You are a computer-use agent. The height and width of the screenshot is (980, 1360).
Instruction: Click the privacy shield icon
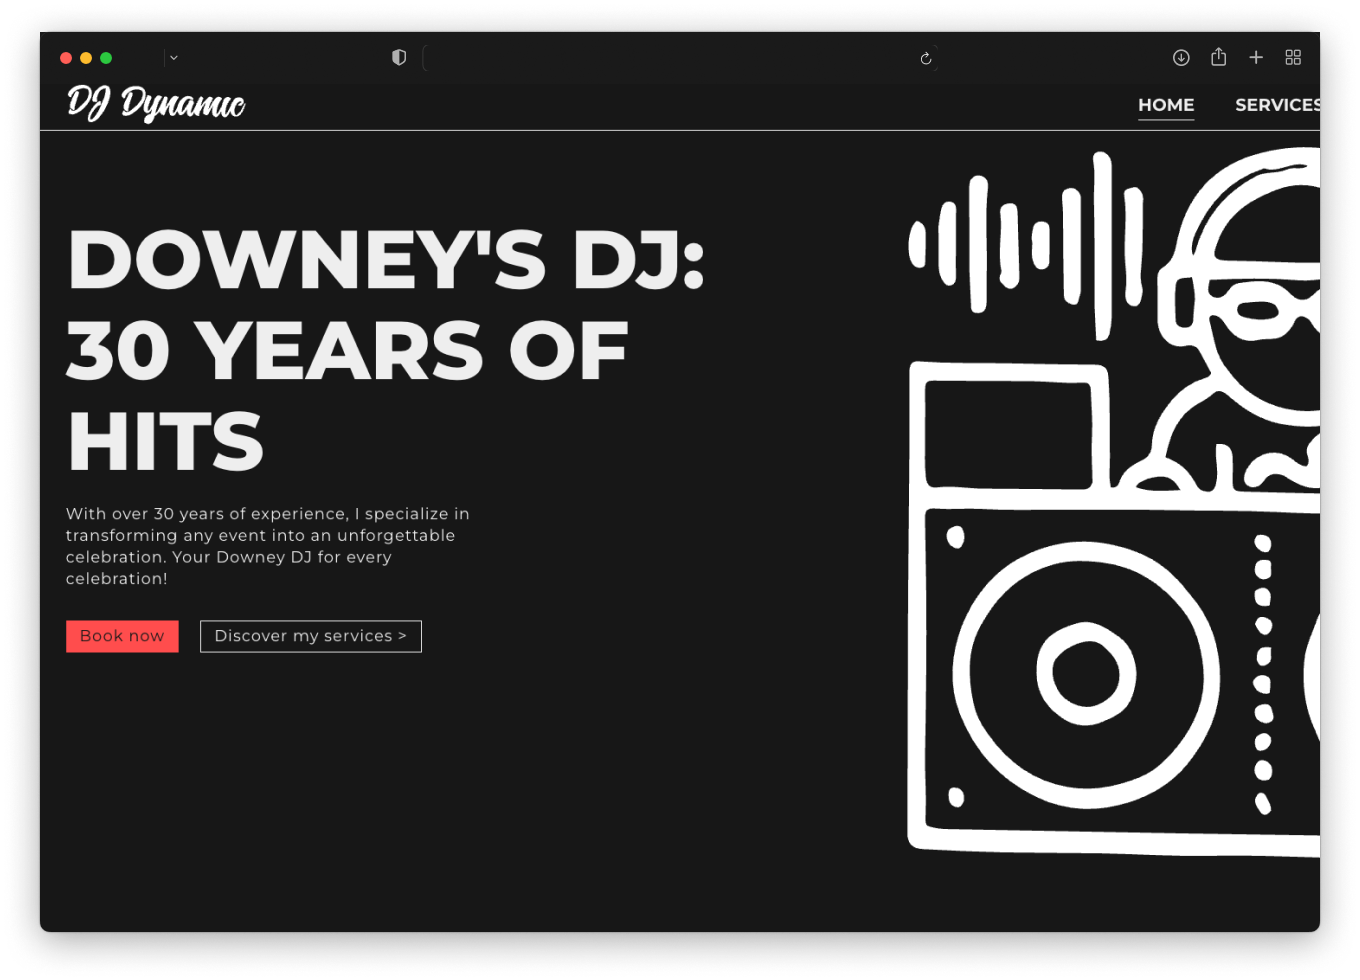click(399, 58)
